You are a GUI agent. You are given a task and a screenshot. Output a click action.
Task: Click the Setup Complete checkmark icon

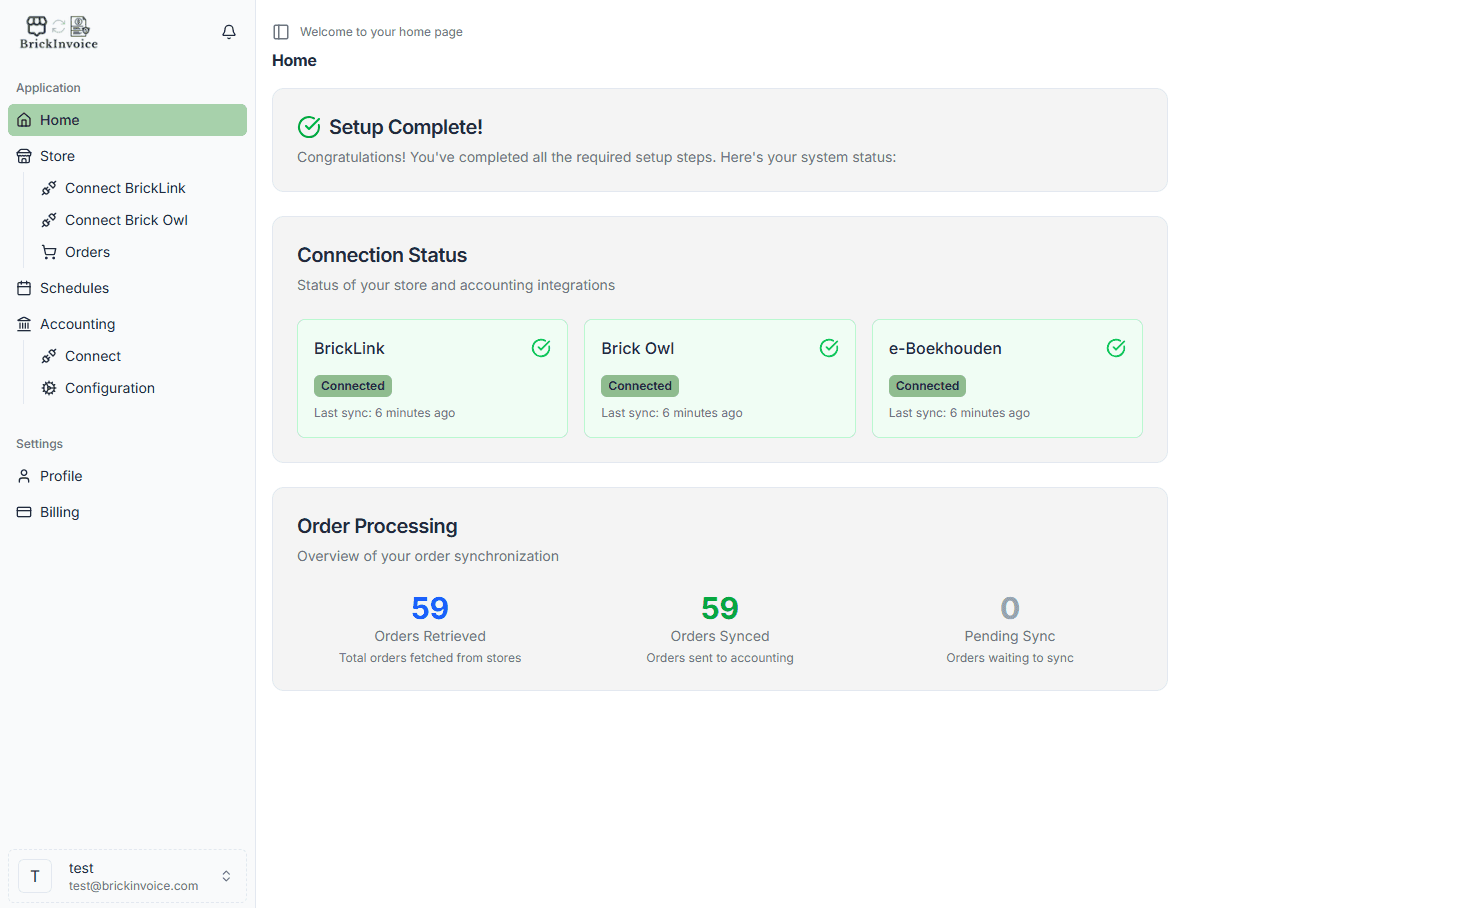pyautogui.click(x=309, y=127)
